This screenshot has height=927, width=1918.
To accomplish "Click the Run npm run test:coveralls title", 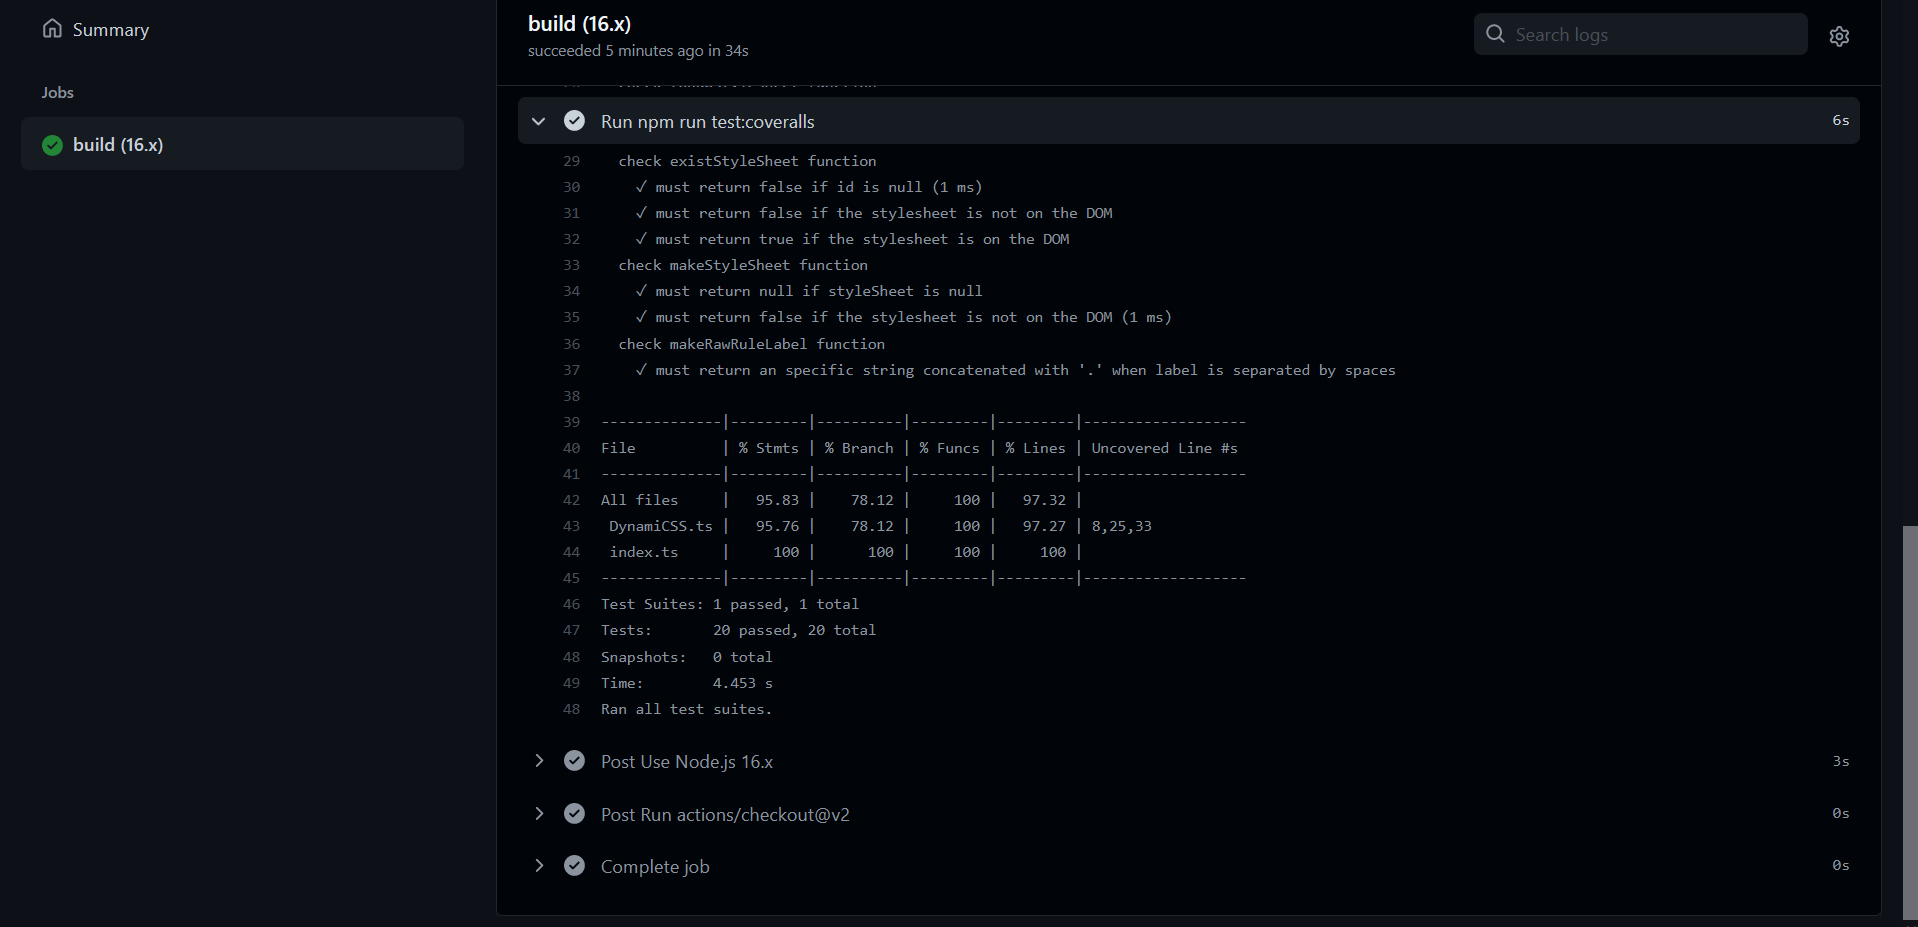I will tap(707, 122).
